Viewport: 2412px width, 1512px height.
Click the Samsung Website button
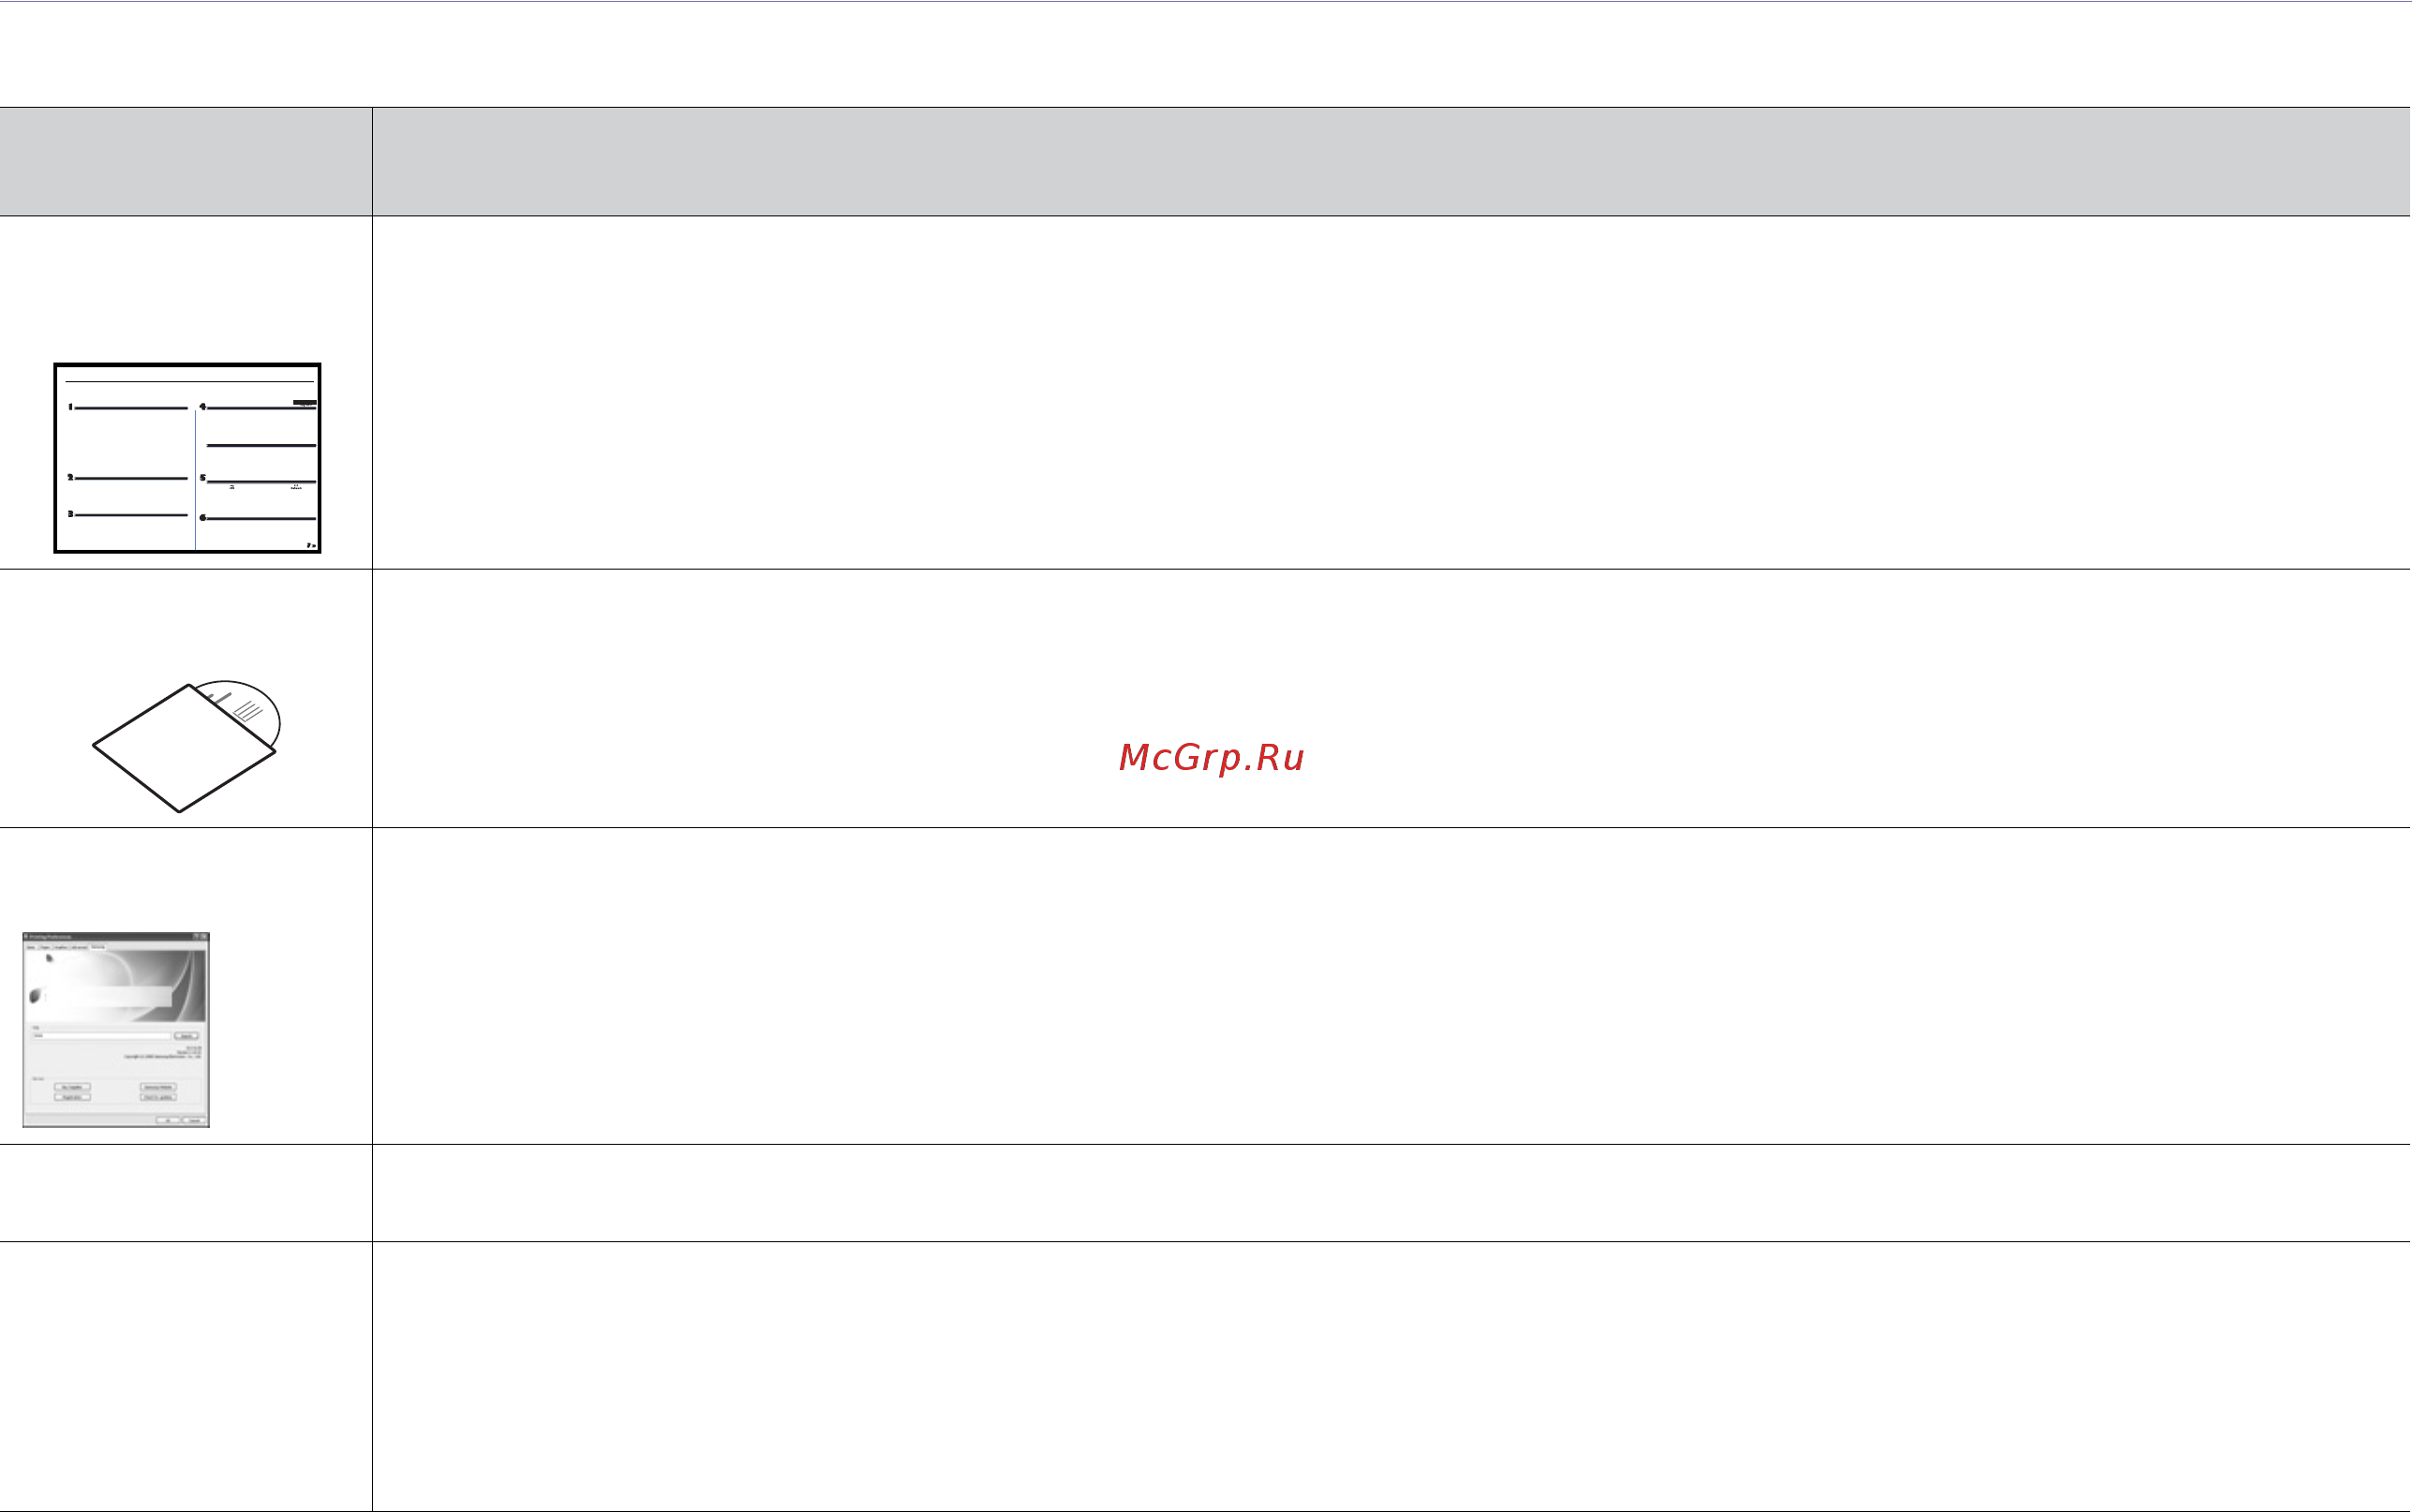159,1087
